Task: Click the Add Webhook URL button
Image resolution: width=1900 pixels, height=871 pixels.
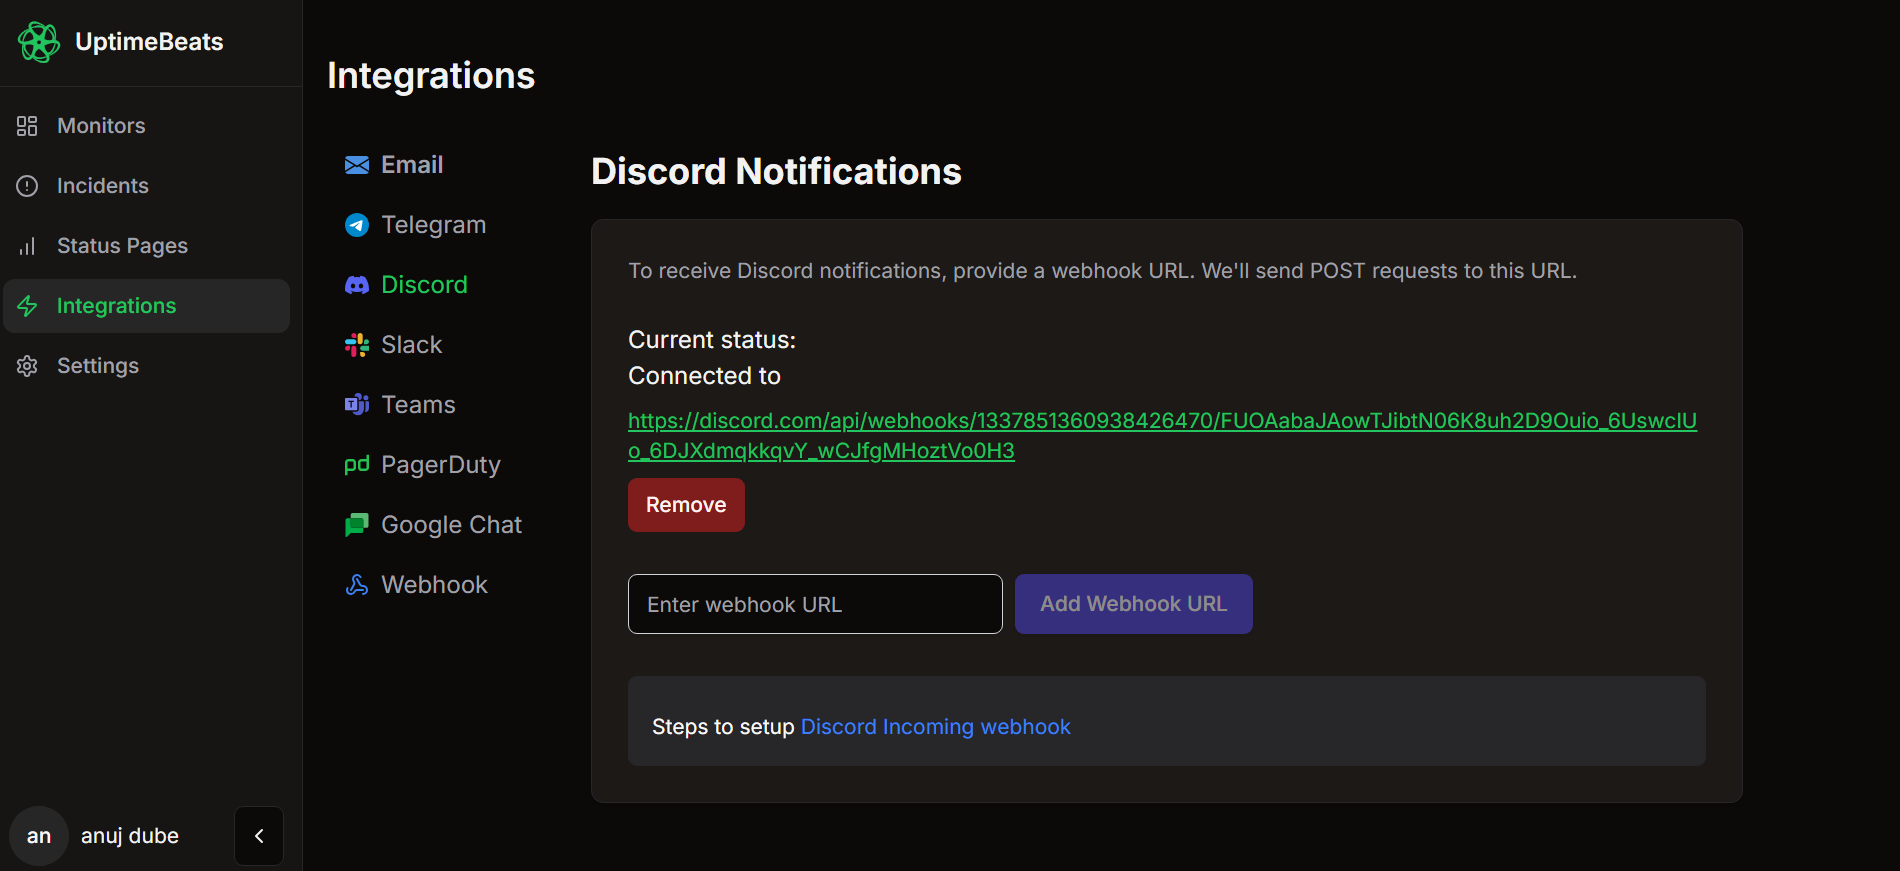Action: [x=1133, y=604]
